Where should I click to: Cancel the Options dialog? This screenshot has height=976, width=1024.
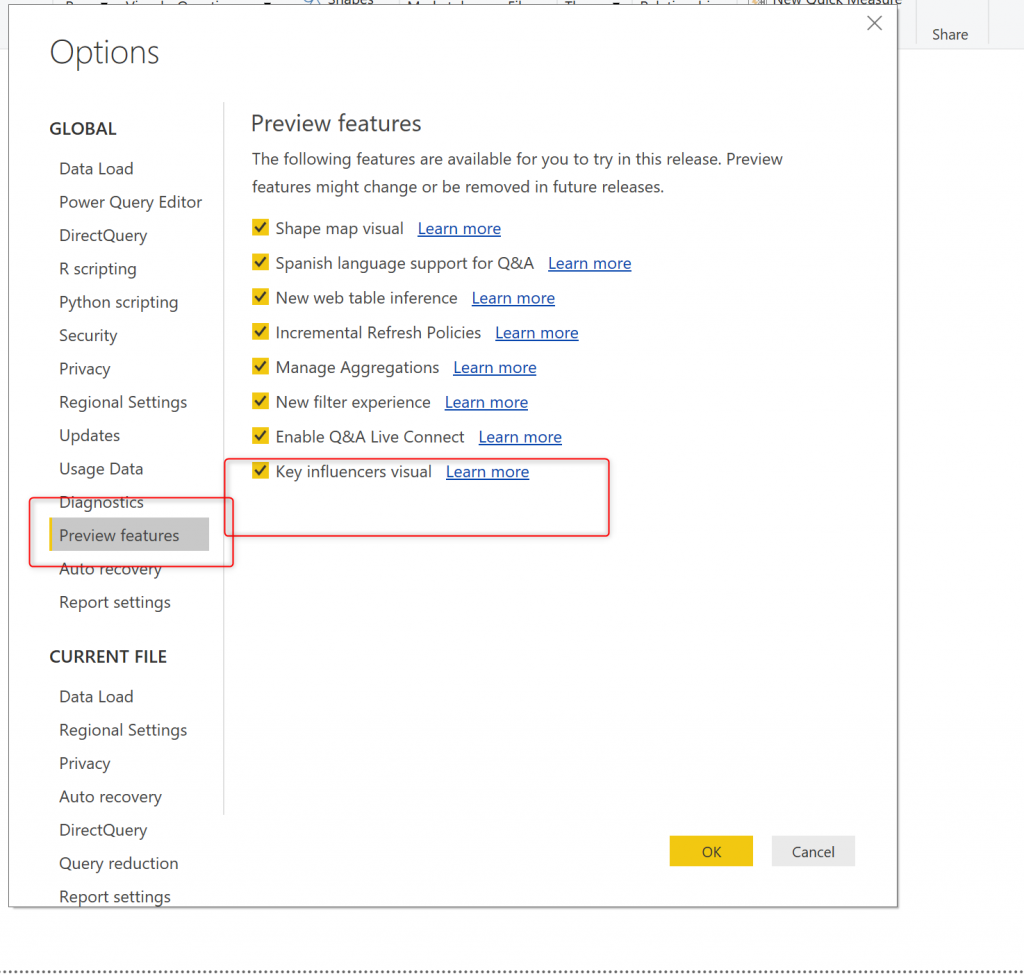click(812, 852)
